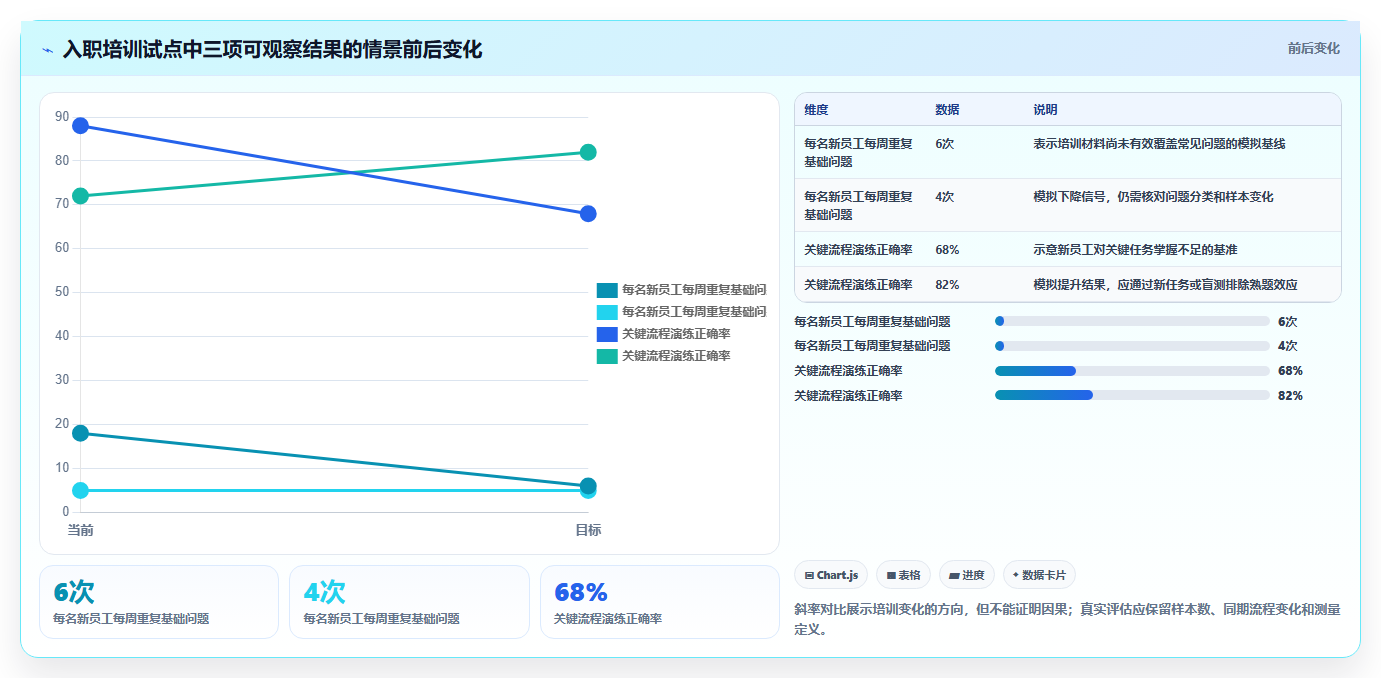The width and height of the screenshot is (1381, 678).
Task: Click the 目标 x-axis label
Action: click(588, 530)
